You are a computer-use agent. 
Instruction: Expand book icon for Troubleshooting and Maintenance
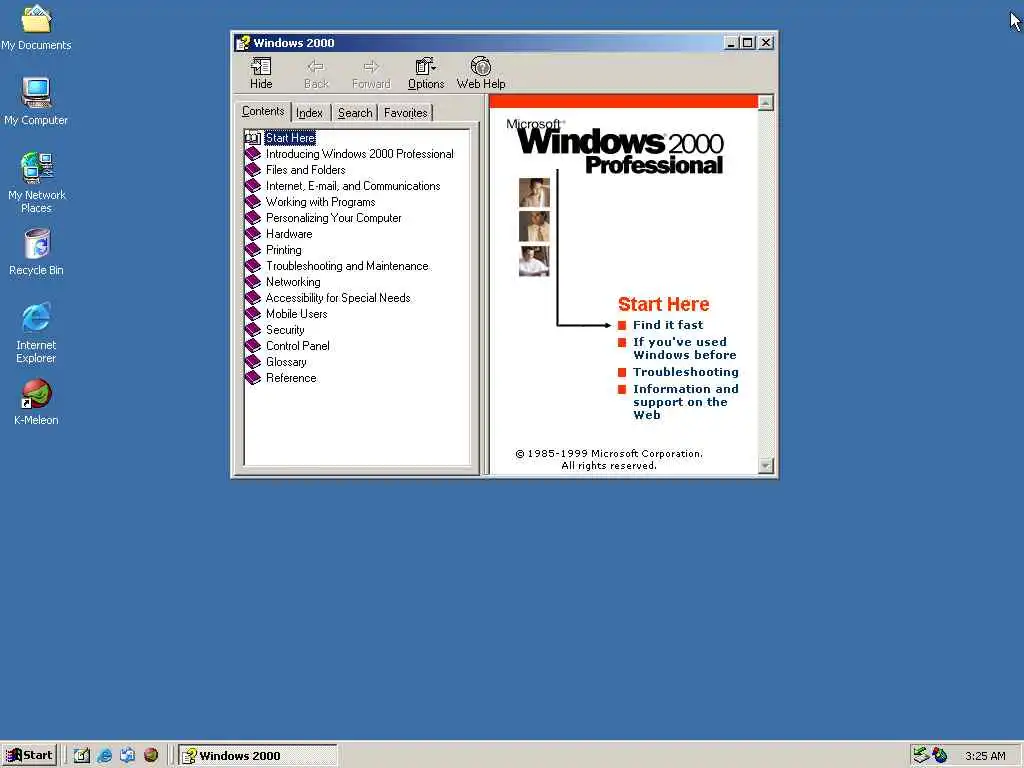(253, 266)
